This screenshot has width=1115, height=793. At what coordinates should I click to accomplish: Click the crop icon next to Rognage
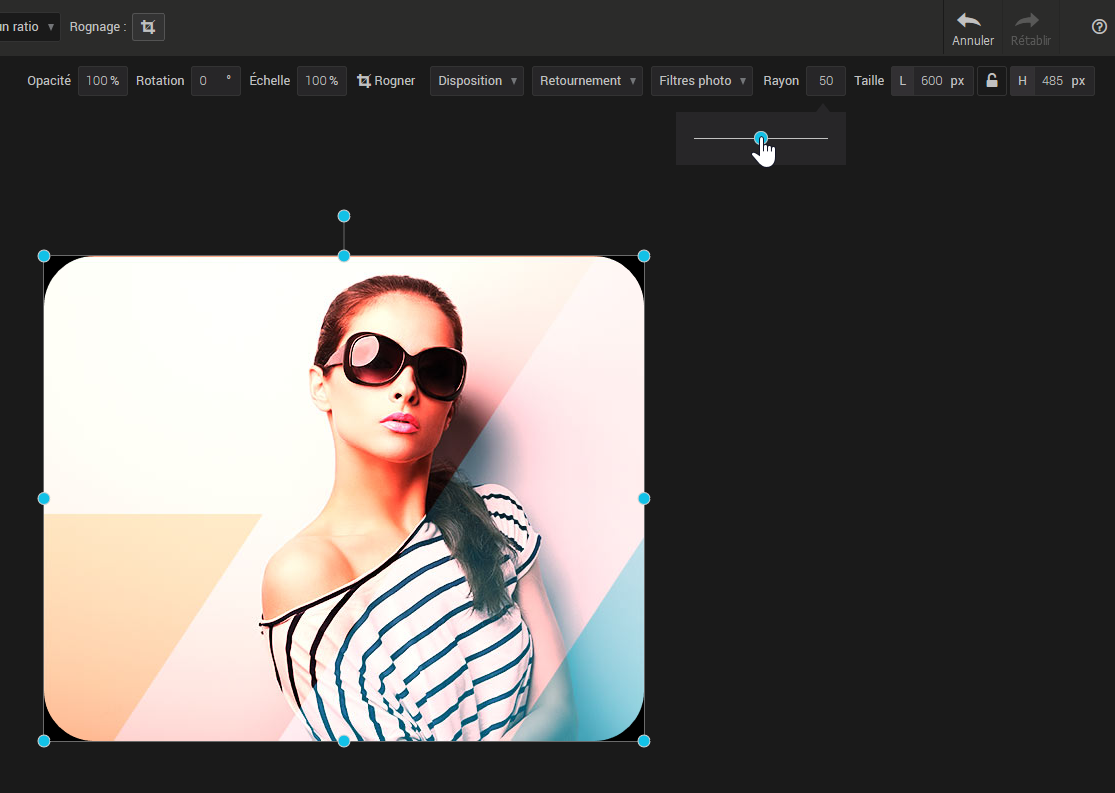click(148, 27)
